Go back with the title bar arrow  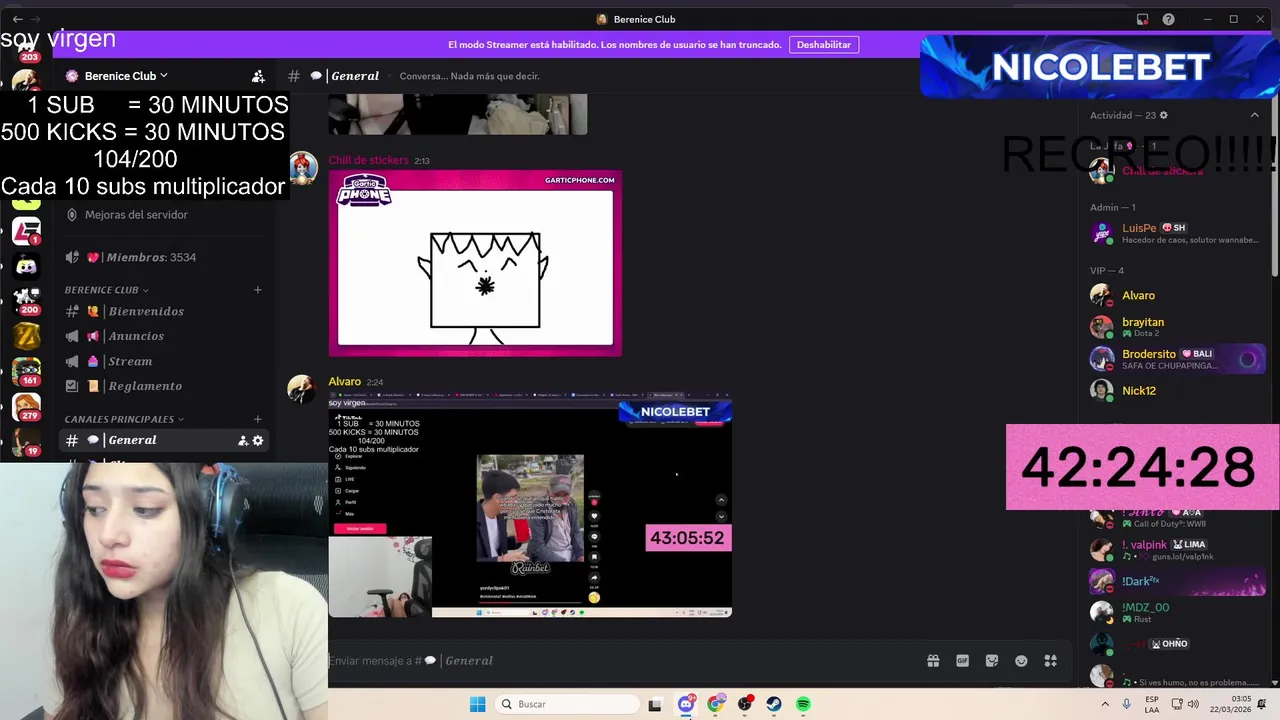[17, 19]
